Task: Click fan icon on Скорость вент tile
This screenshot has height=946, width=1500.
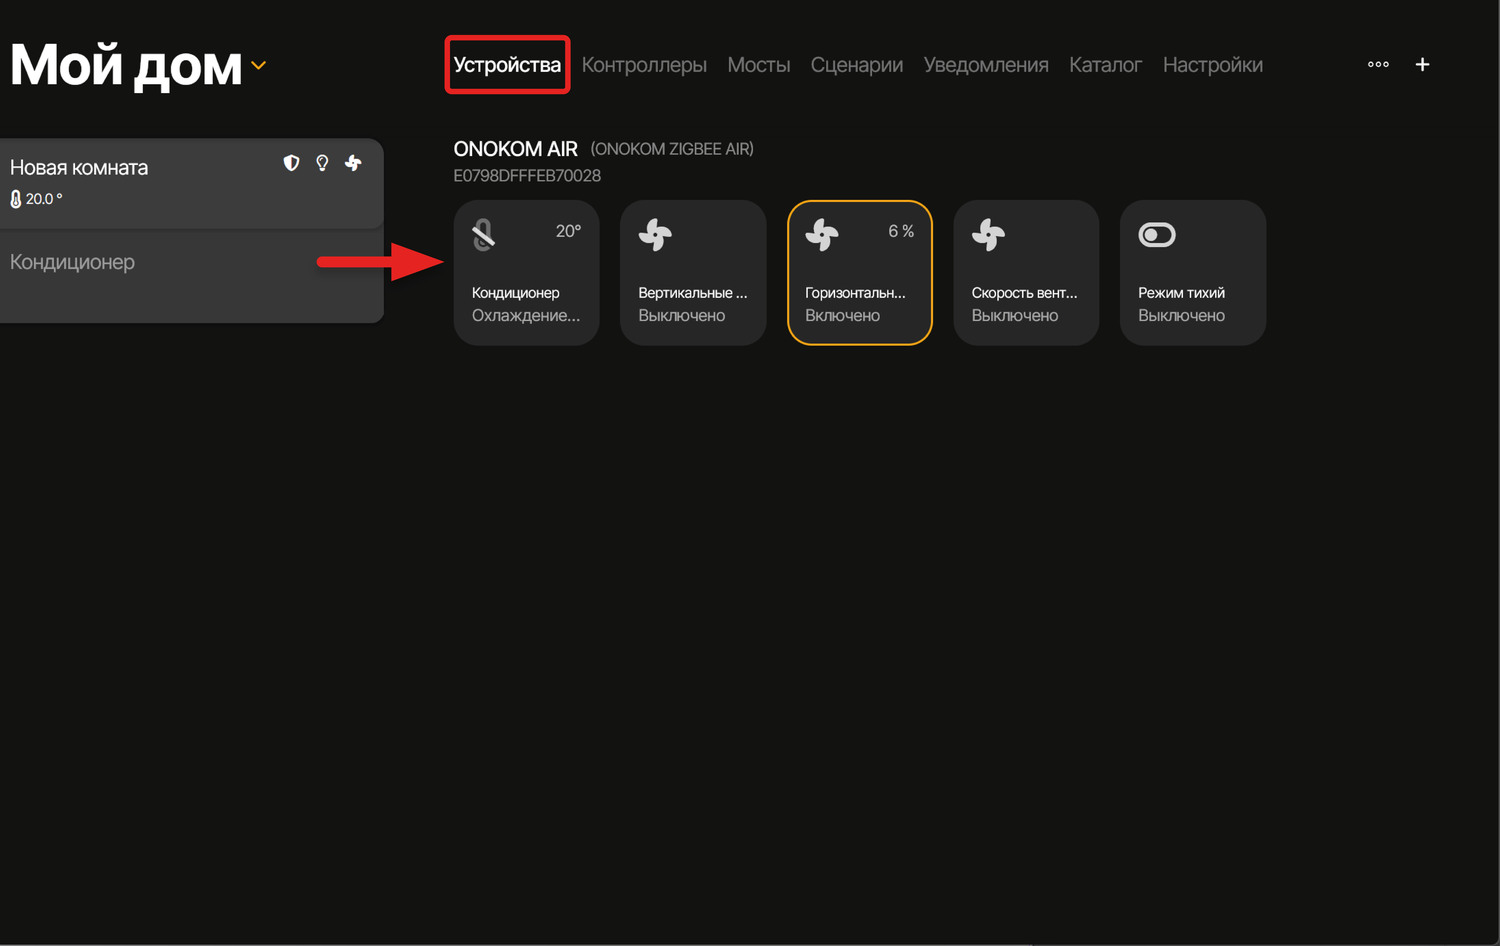Action: tap(988, 235)
